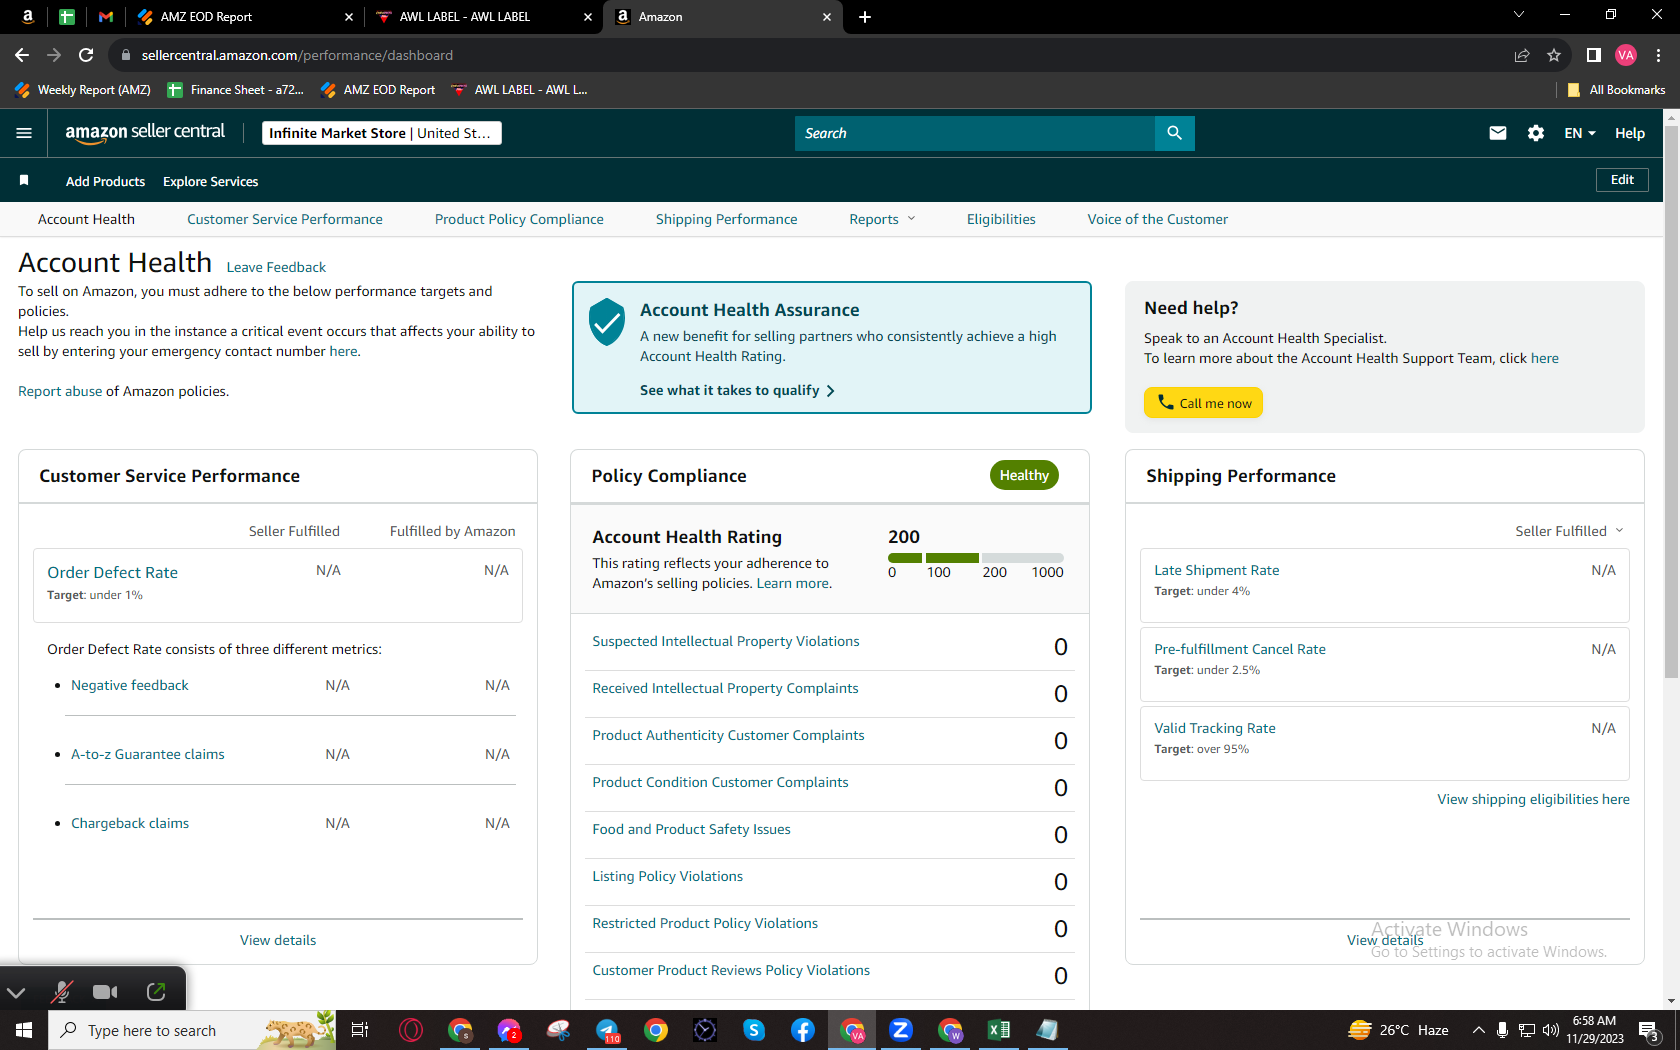Click the Help link in header
This screenshot has width=1680, height=1050.
(x=1630, y=133)
